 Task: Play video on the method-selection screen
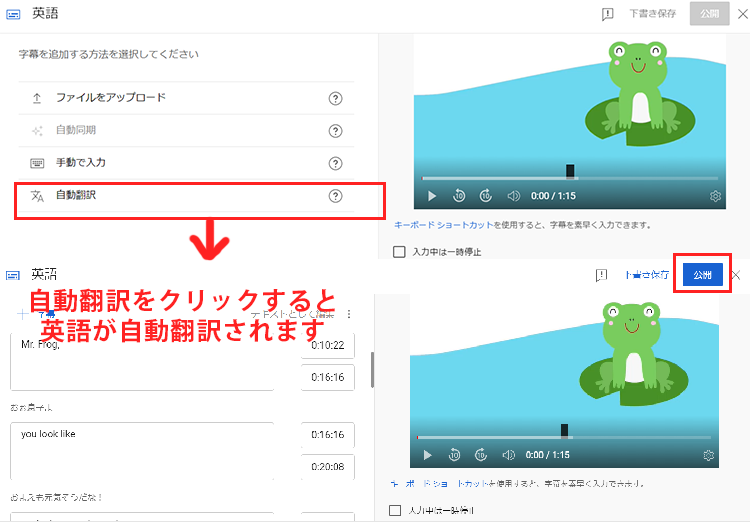click(432, 196)
